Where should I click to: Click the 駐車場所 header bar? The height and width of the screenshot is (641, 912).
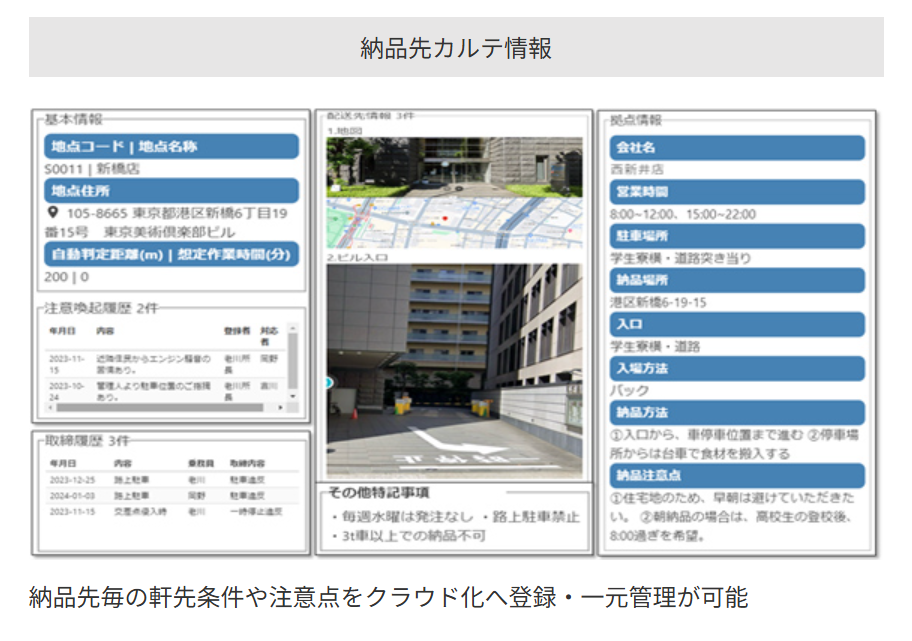737,236
